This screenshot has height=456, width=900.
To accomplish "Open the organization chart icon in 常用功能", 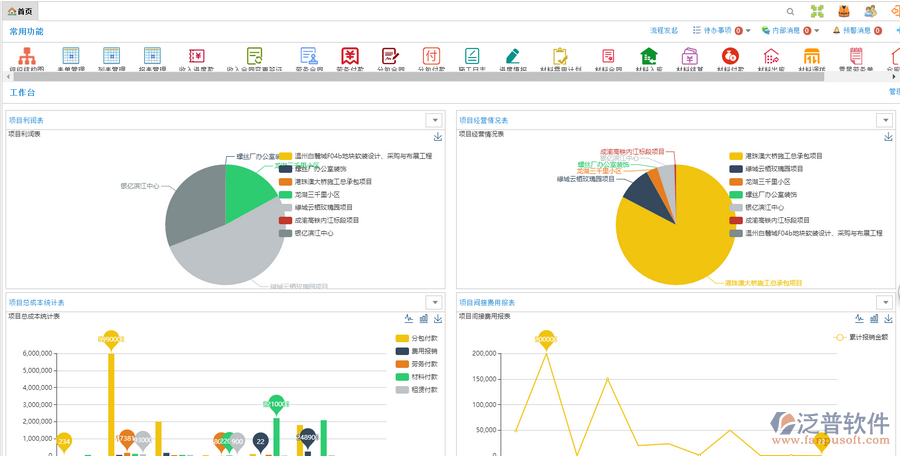I will 26,56.
